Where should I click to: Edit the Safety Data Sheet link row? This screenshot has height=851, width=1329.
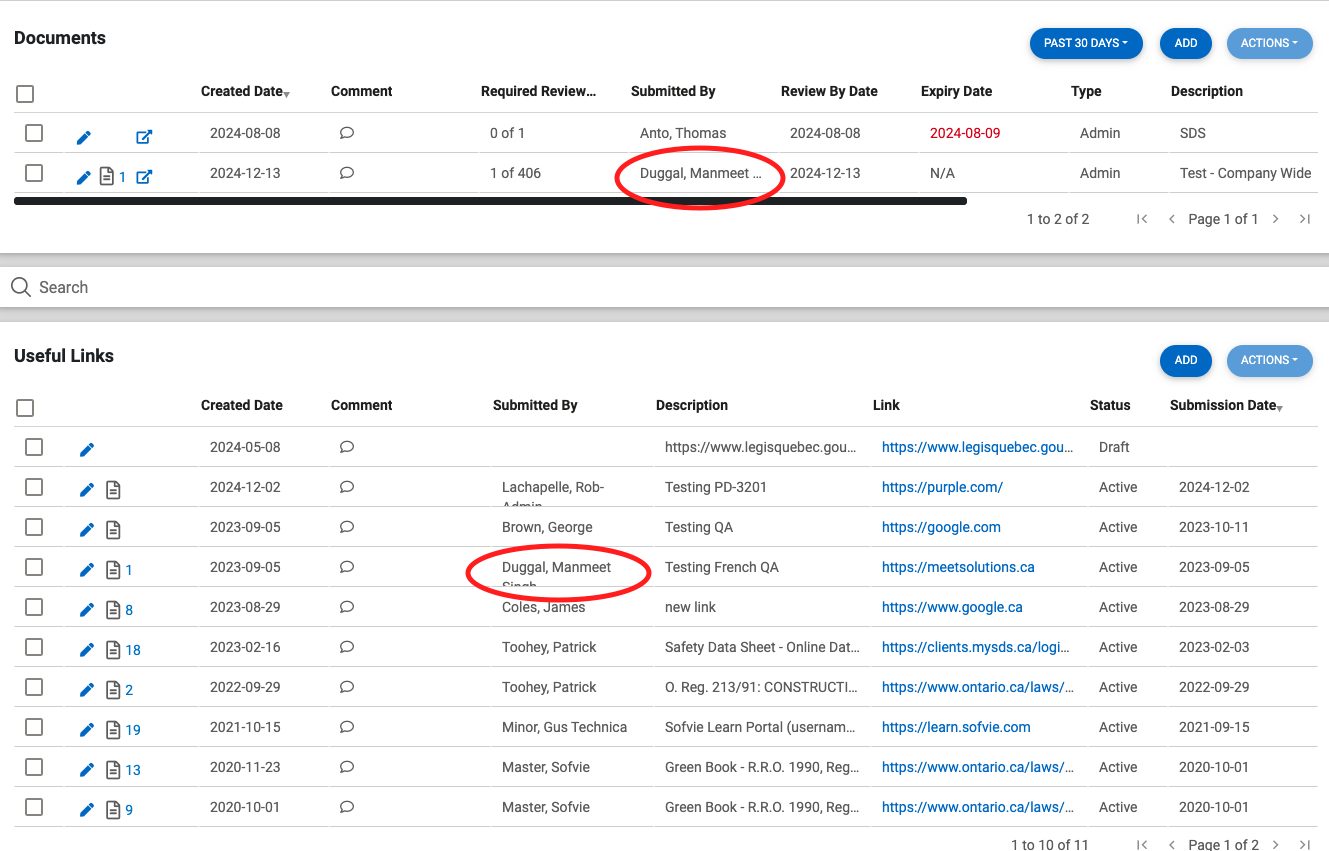pyautogui.click(x=87, y=650)
